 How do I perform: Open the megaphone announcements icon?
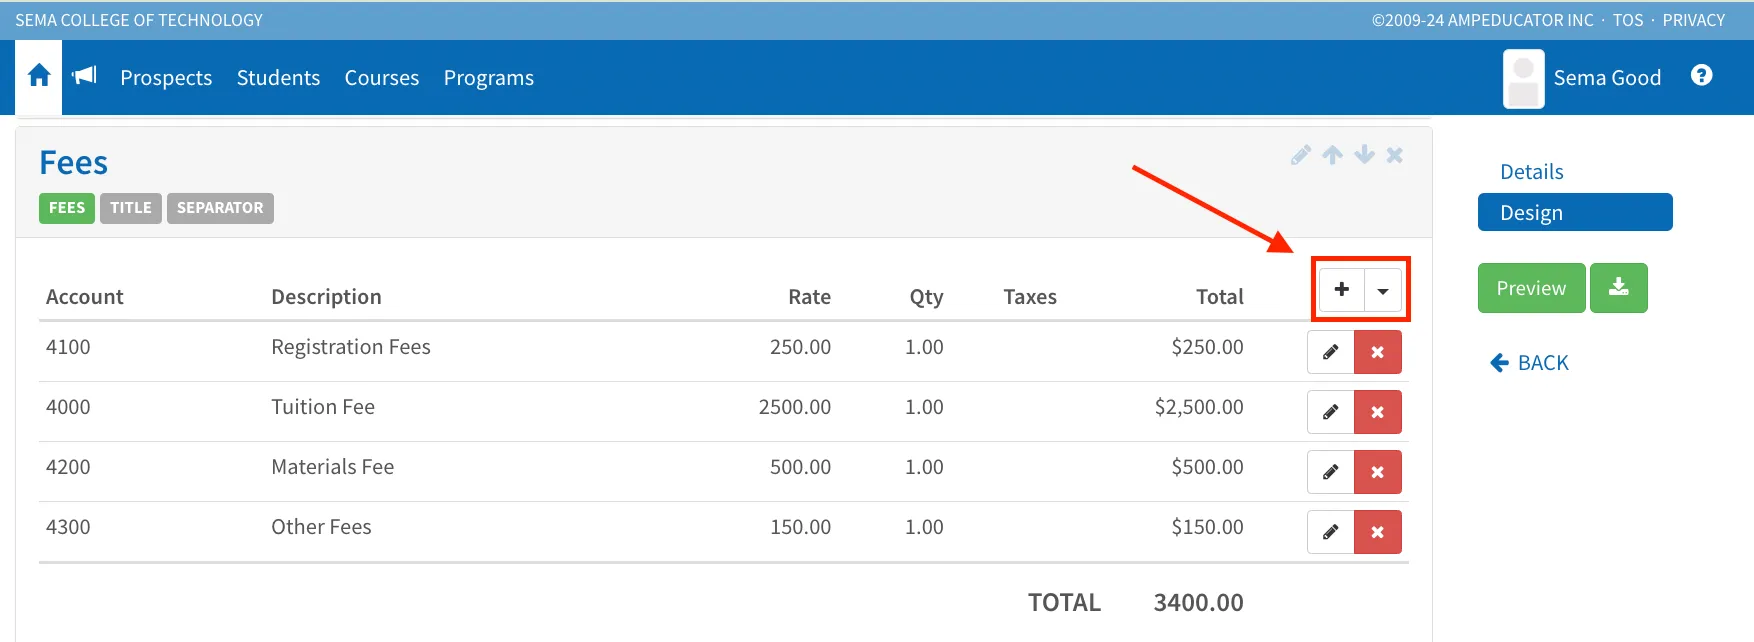pos(85,76)
